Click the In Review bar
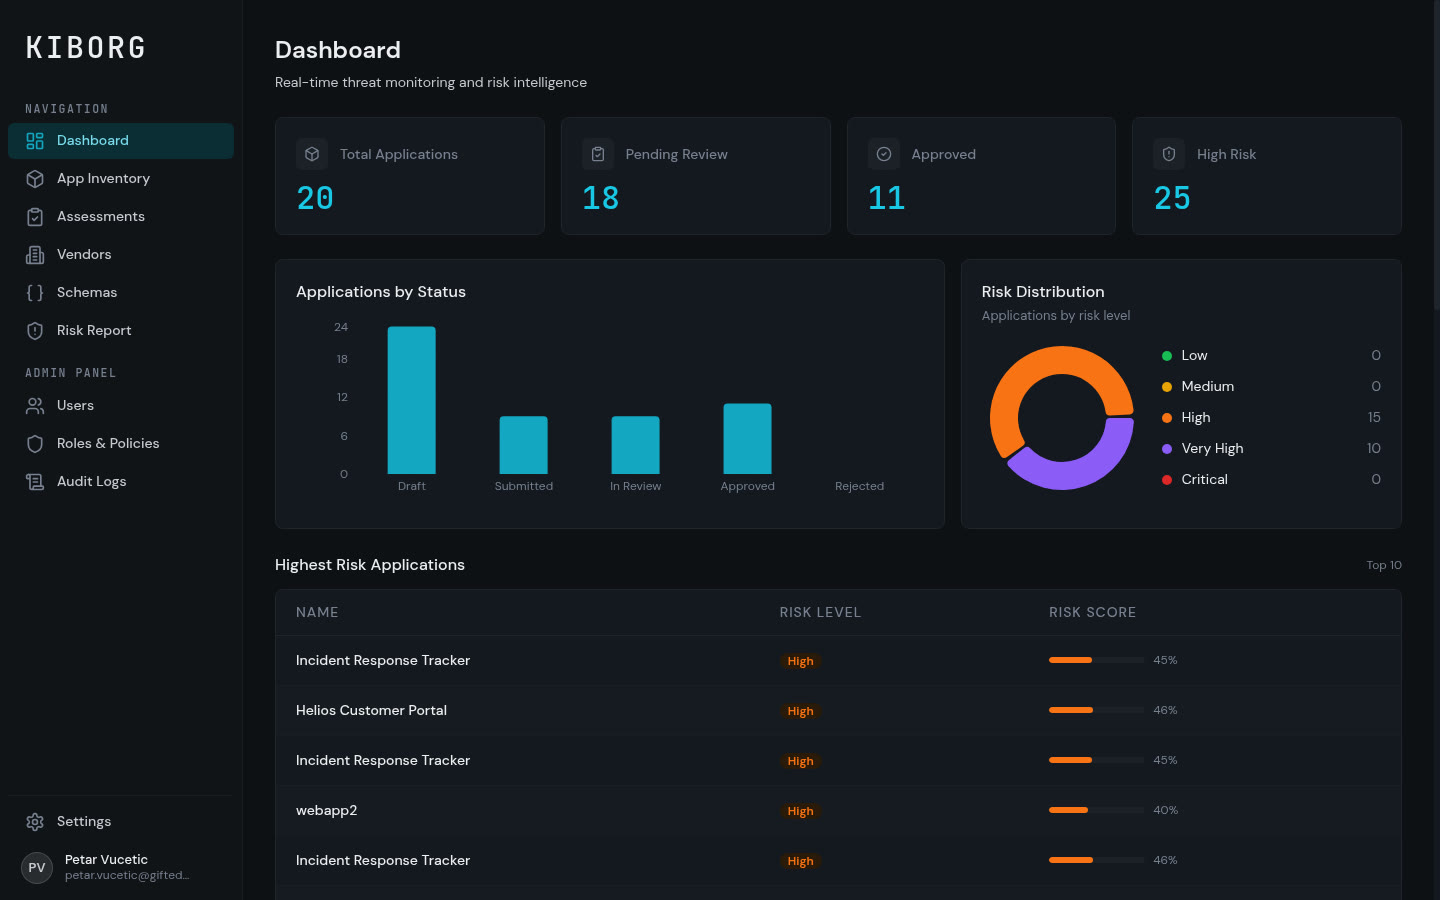This screenshot has width=1440, height=900. click(636, 445)
